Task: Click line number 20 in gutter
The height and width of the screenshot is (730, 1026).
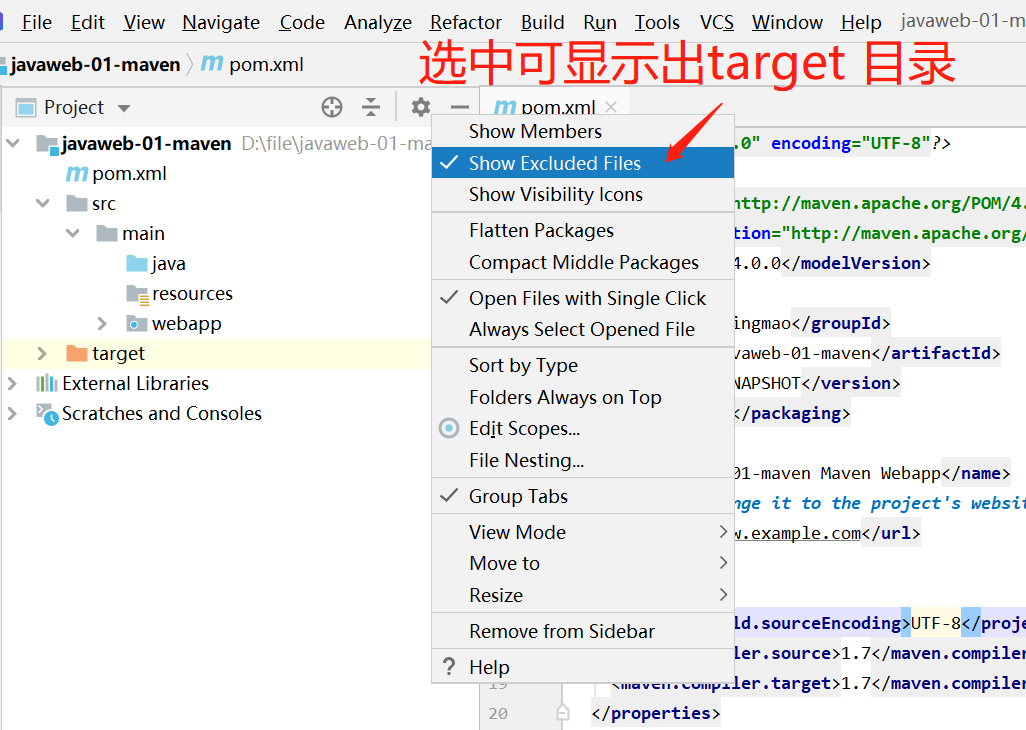Action: [x=497, y=713]
